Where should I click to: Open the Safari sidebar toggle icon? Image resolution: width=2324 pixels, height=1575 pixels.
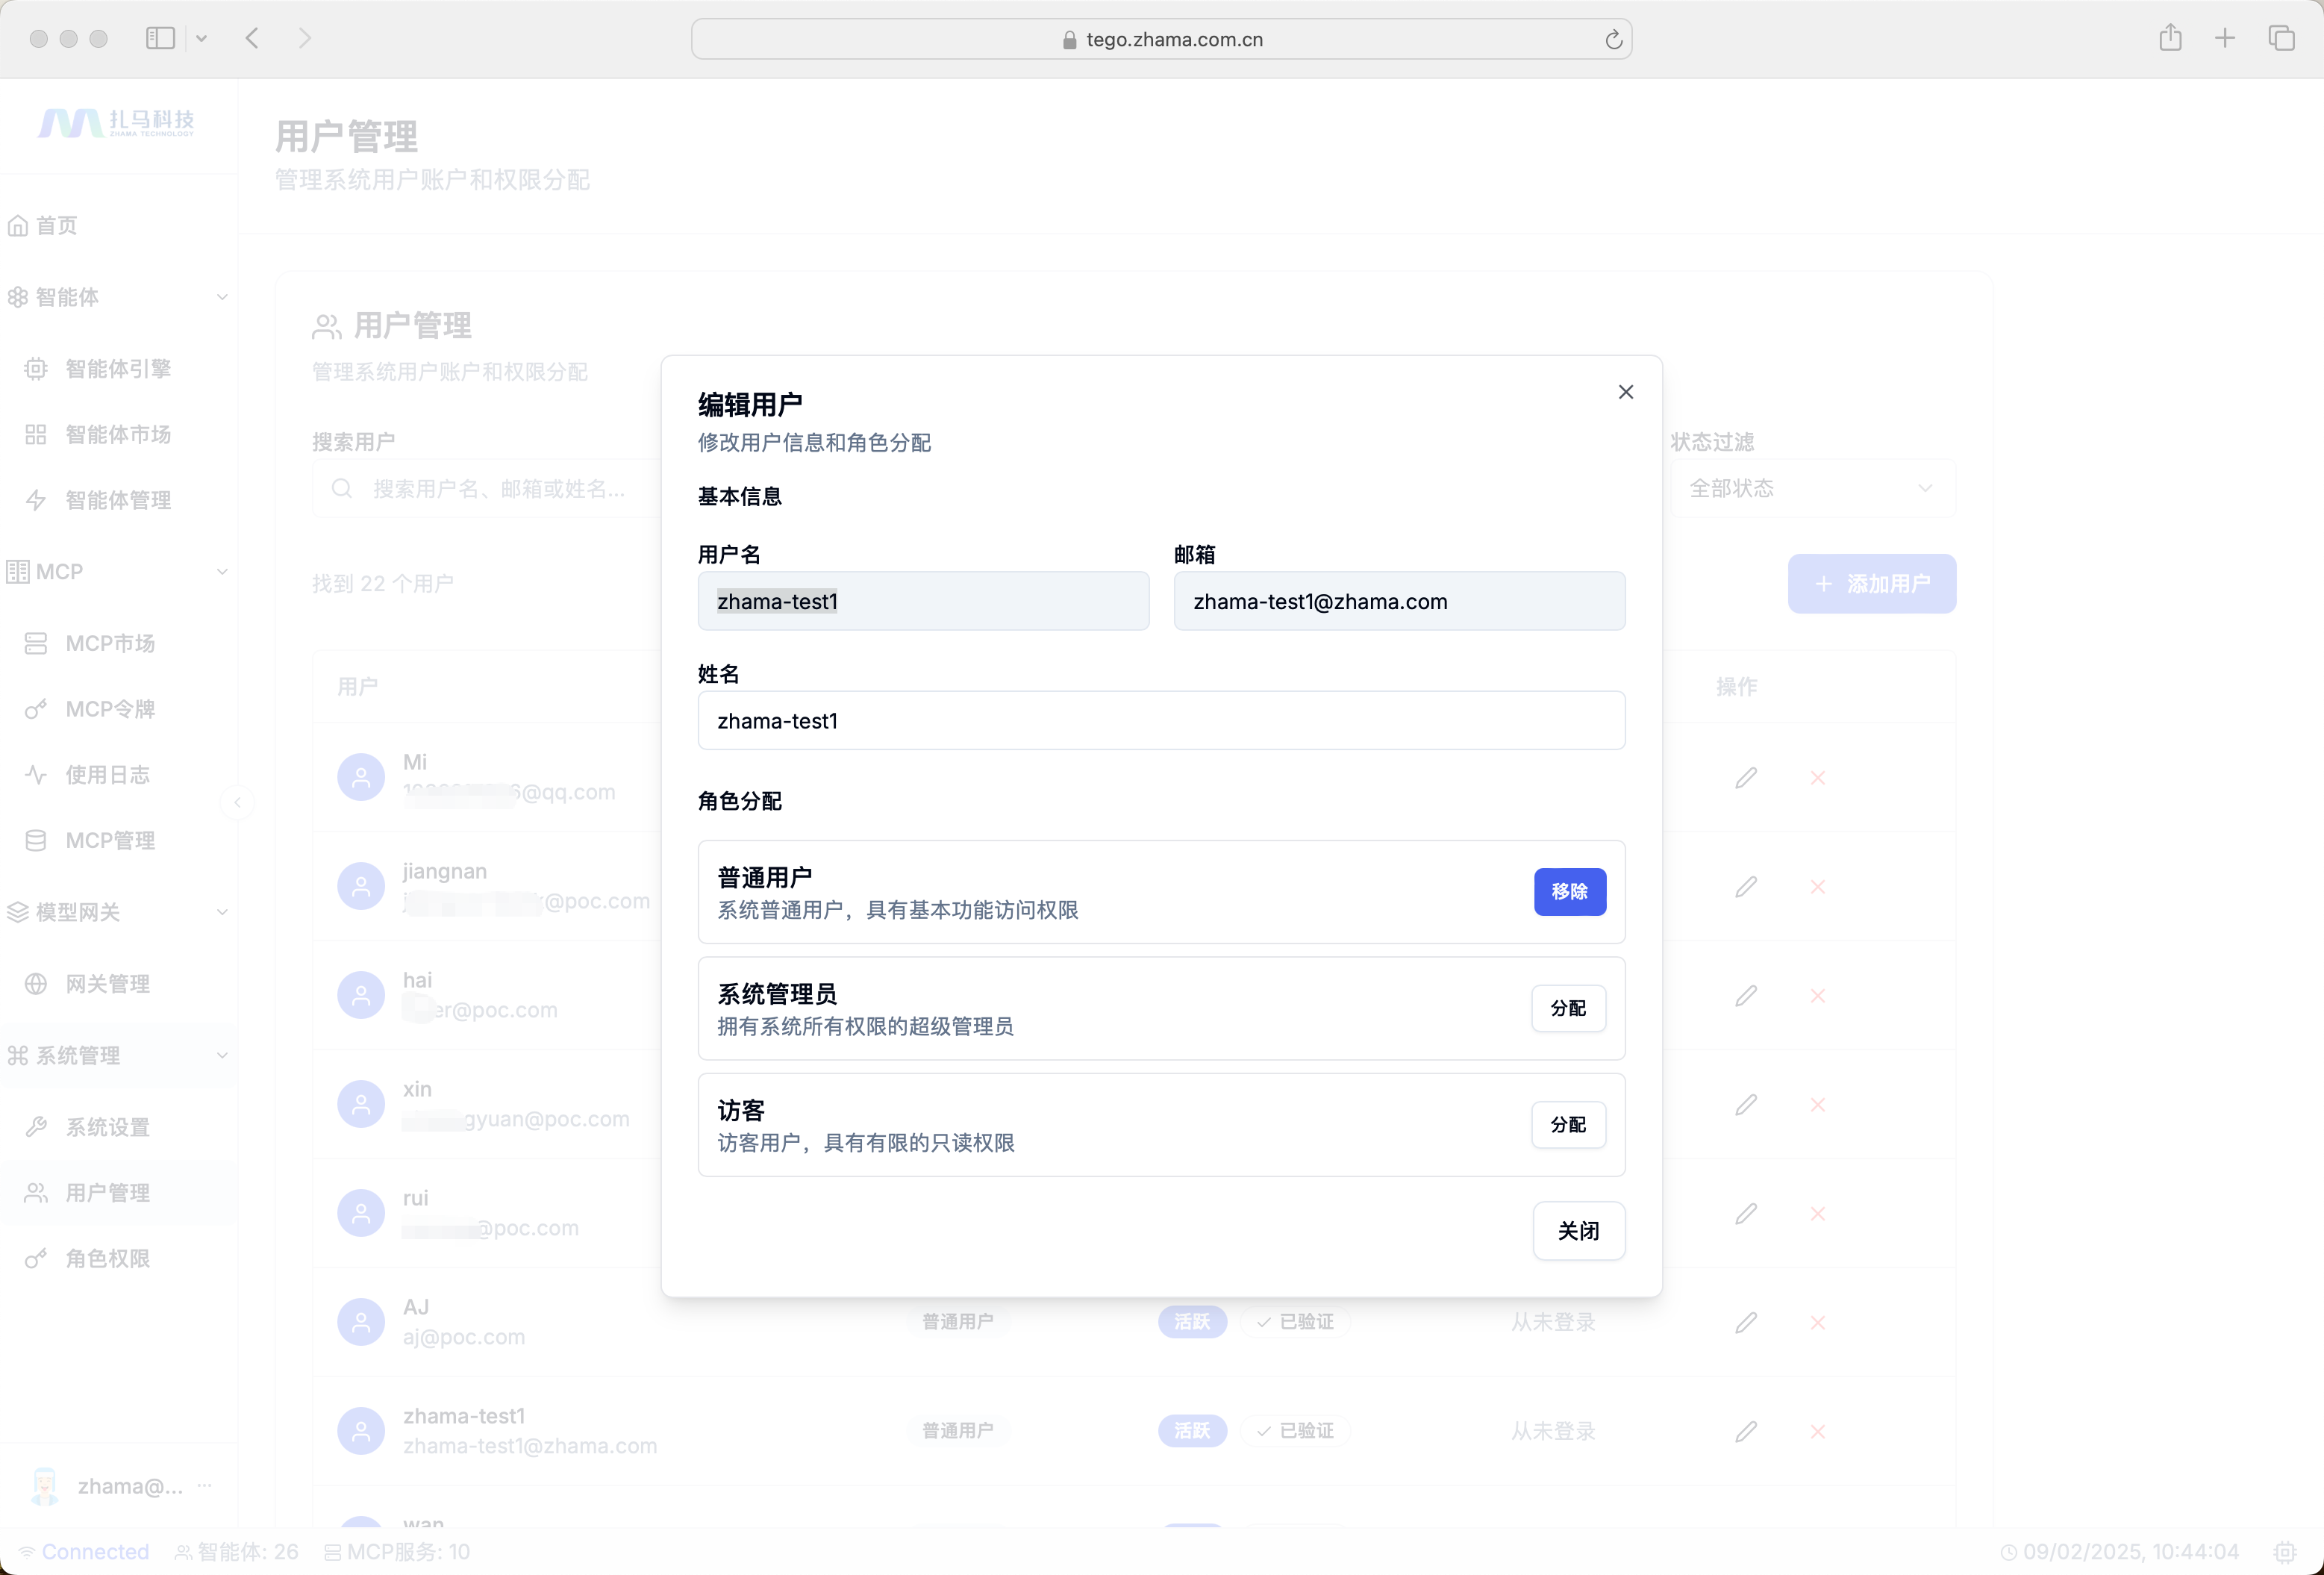pos(161,38)
